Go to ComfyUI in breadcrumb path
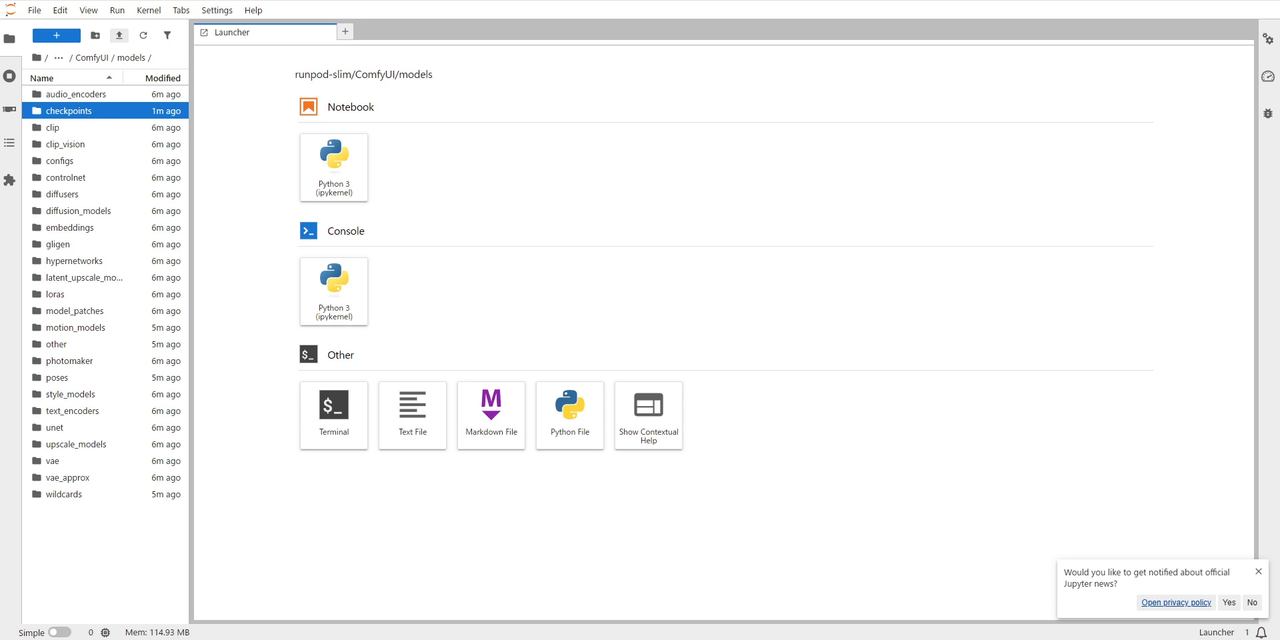 tap(93, 57)
